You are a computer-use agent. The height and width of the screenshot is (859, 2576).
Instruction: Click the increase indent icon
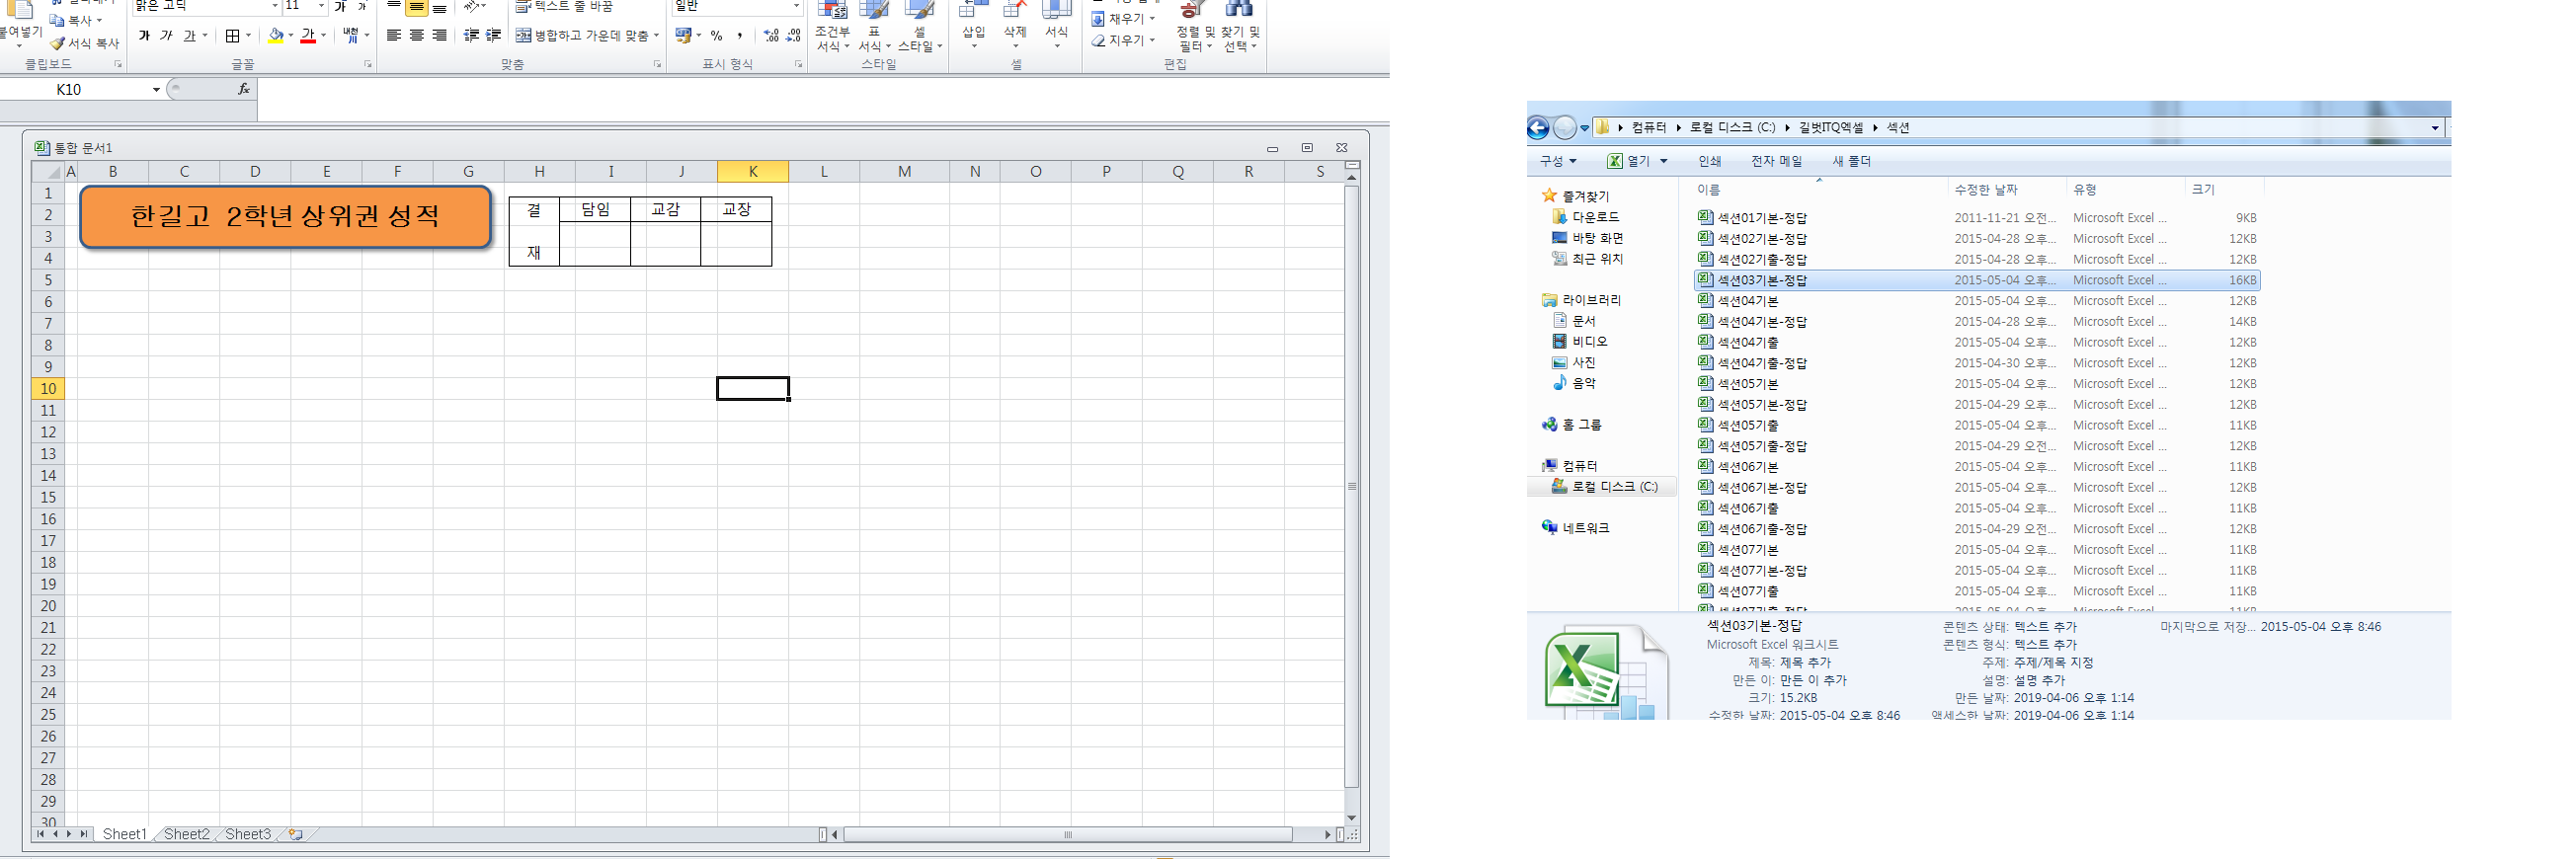493,36
